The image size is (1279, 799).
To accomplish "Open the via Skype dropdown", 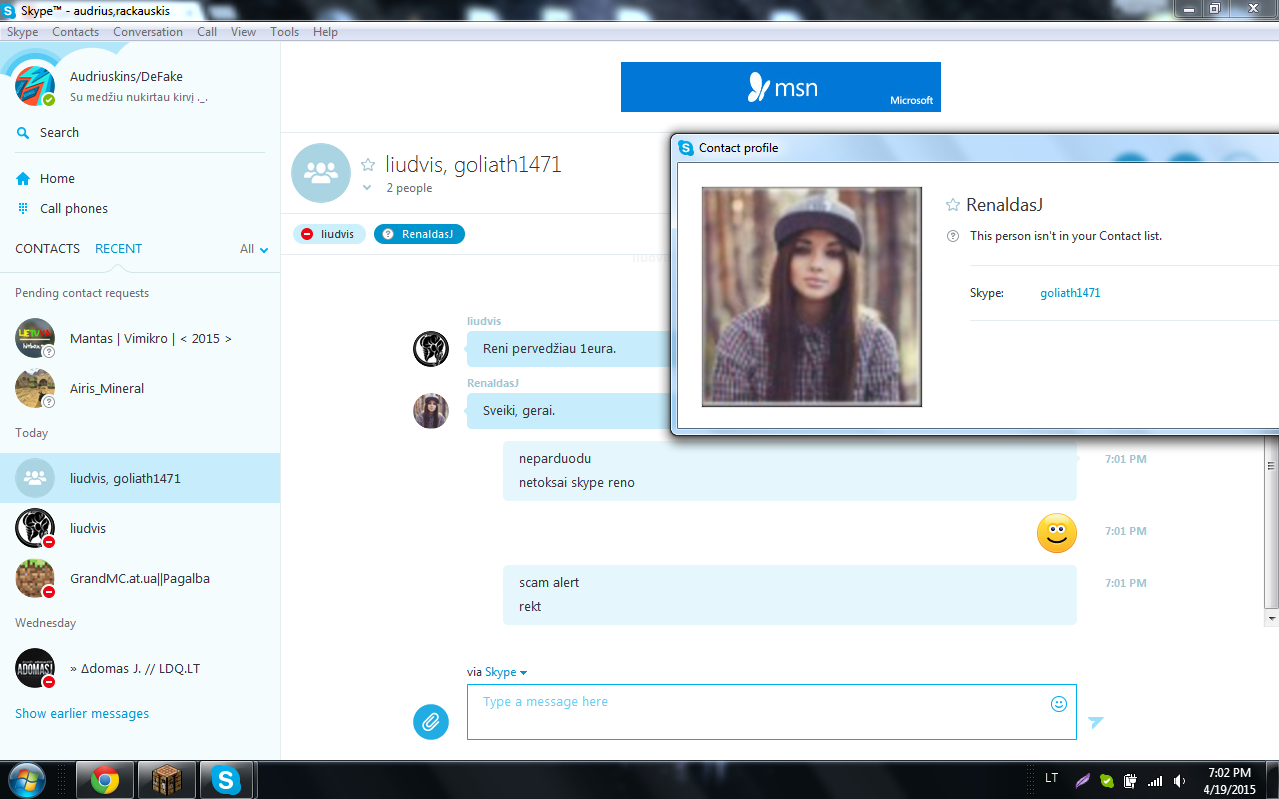I will (x=506, y=673).
